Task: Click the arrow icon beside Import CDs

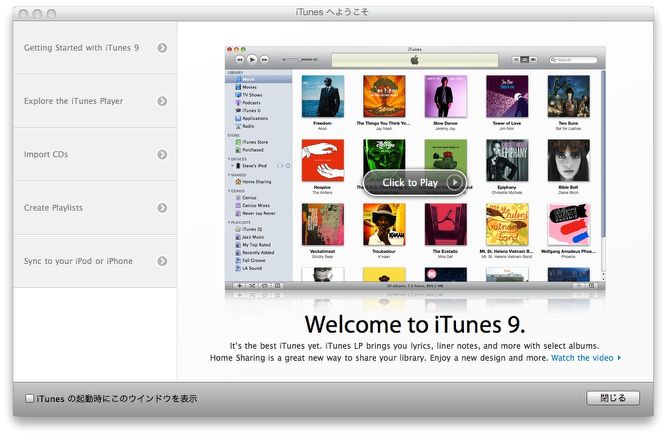Action: point(162,155)
